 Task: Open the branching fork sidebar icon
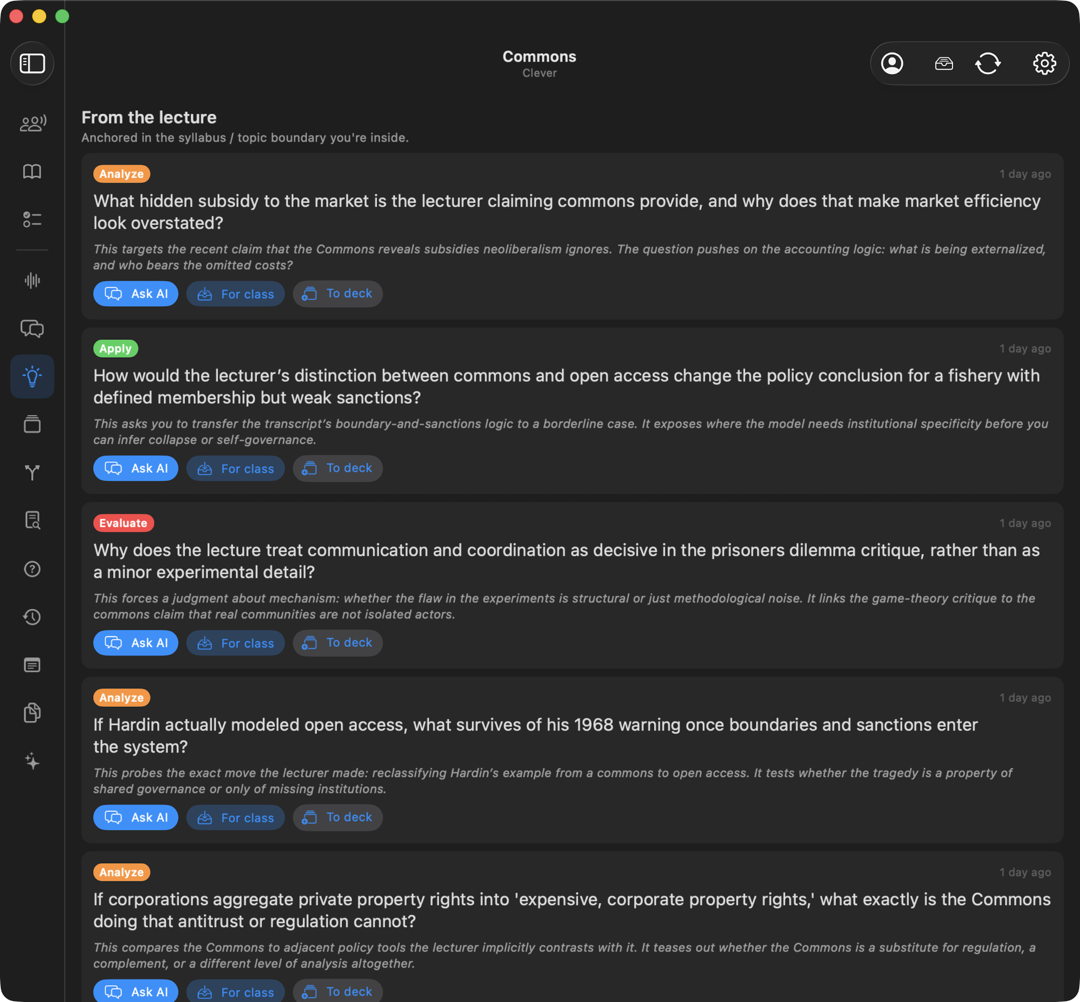coord(32,472)
